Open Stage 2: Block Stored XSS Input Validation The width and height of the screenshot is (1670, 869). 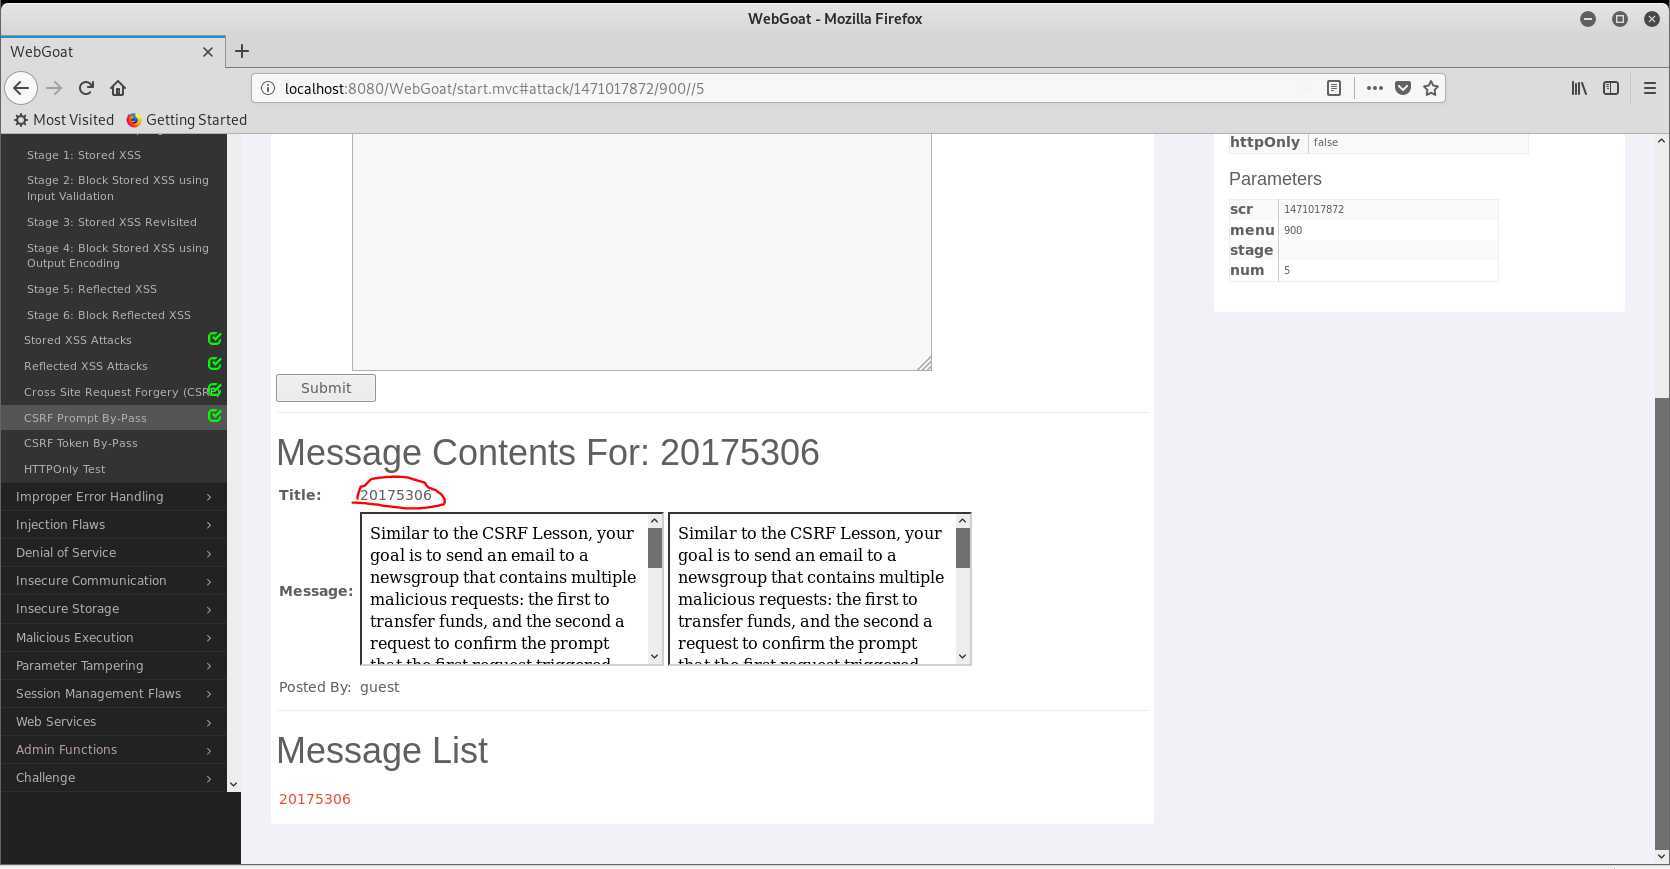point(118,188)
